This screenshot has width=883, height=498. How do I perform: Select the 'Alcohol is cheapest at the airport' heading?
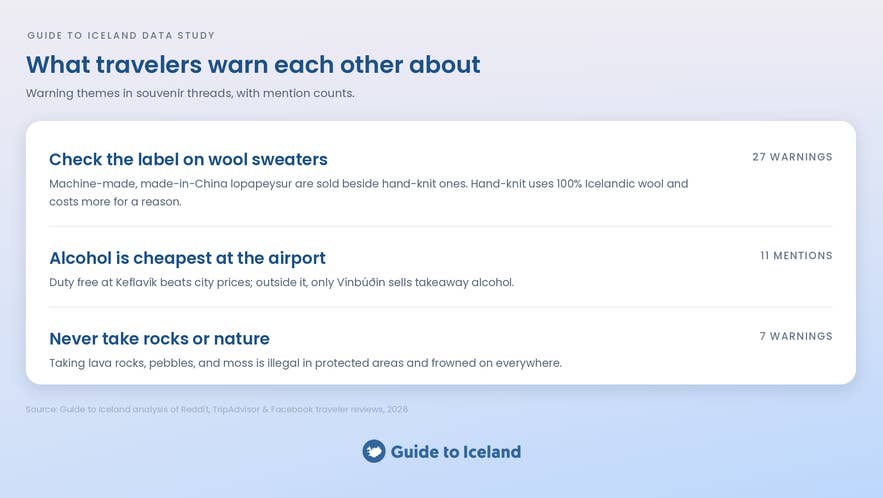pyautogui.click(x=187, y=258)
